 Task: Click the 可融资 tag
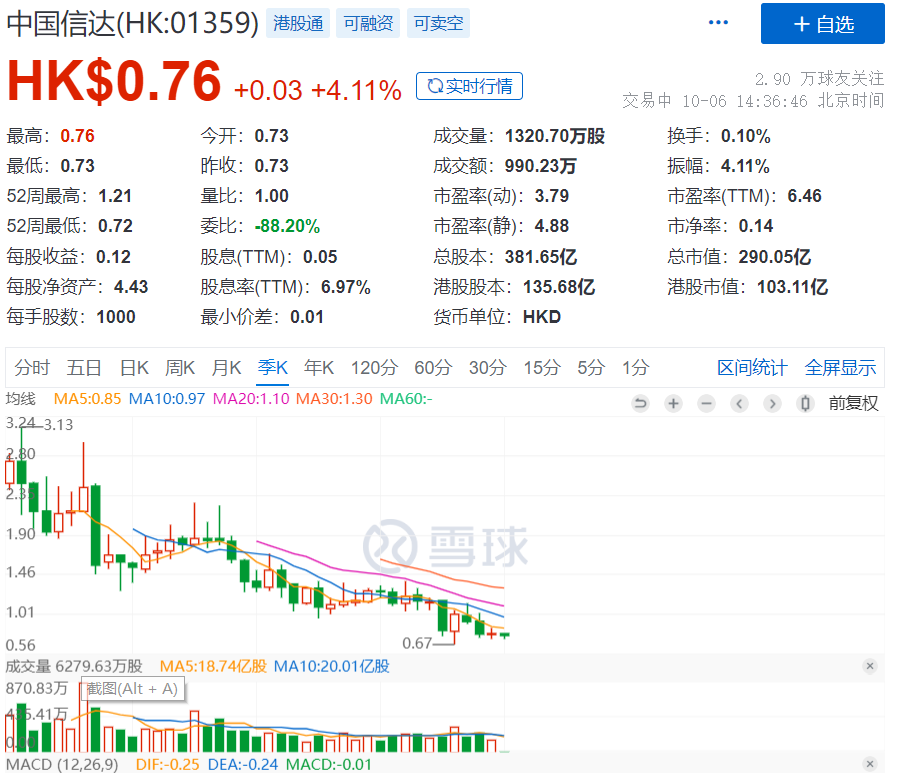(368, 23)
